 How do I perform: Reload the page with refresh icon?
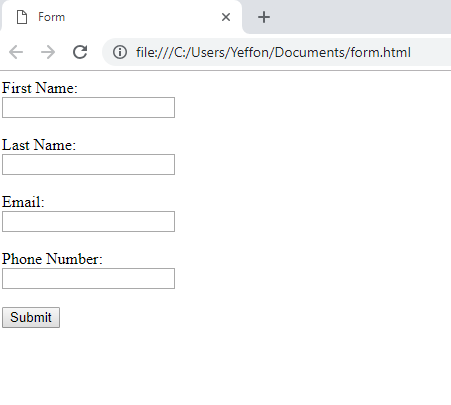point(80,52)
